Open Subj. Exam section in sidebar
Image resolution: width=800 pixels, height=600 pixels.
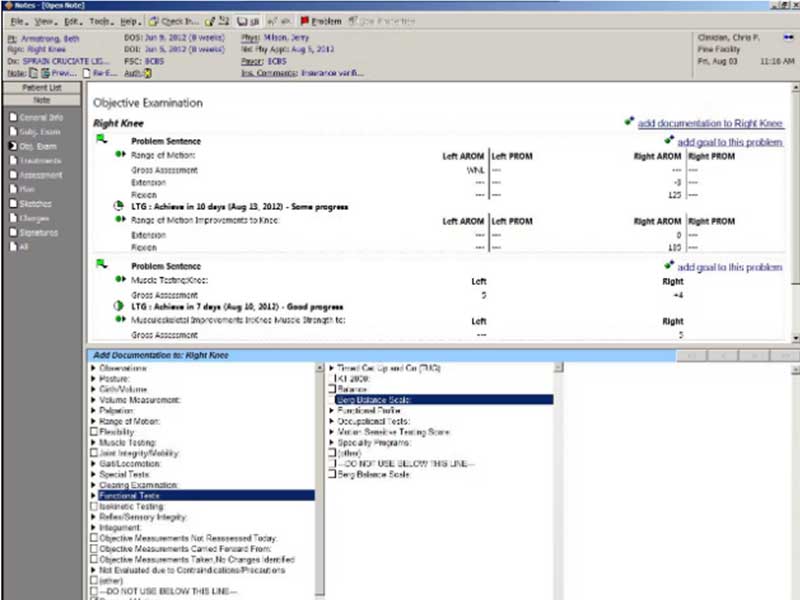click(40, 132)
